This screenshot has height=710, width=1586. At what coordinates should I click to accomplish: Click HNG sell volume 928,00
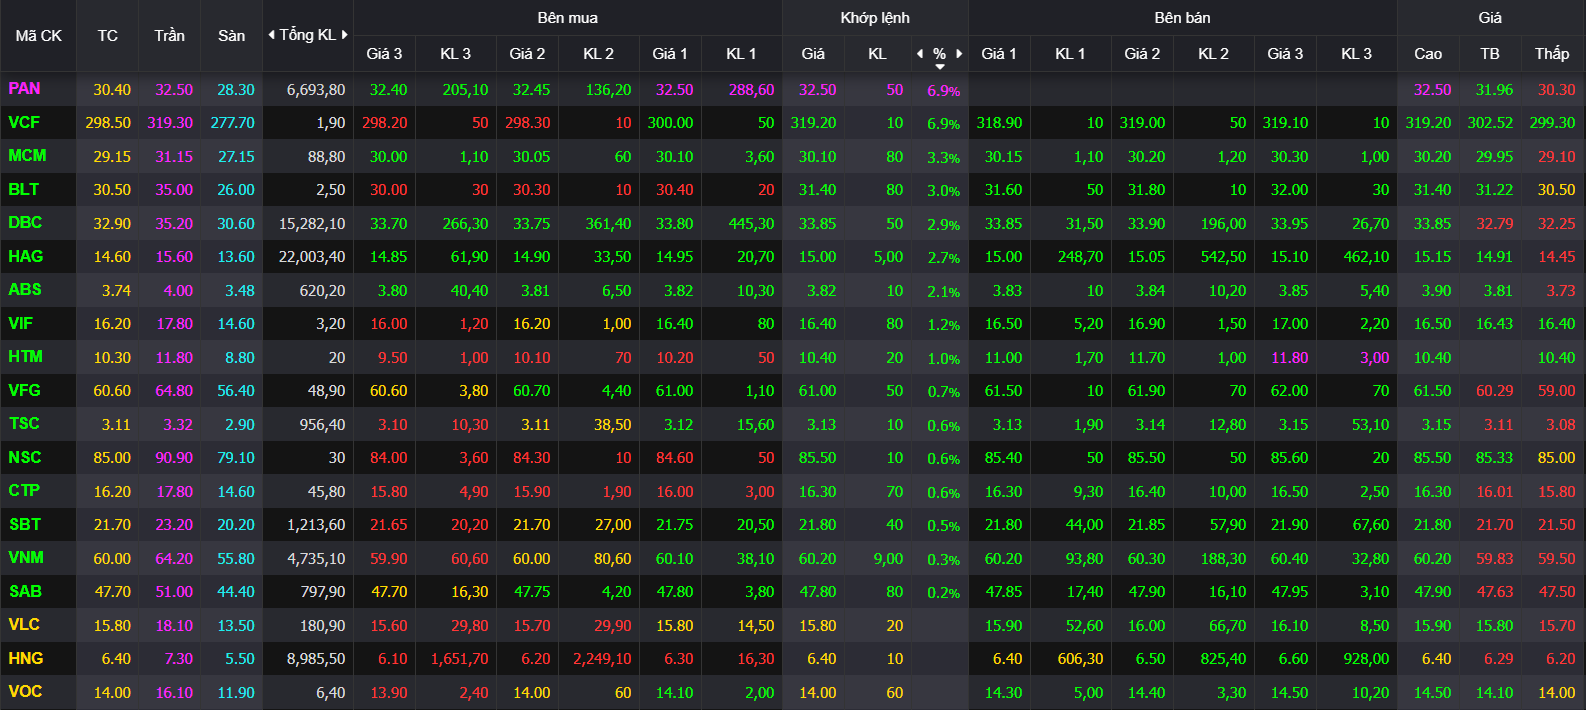point(1366,659)
